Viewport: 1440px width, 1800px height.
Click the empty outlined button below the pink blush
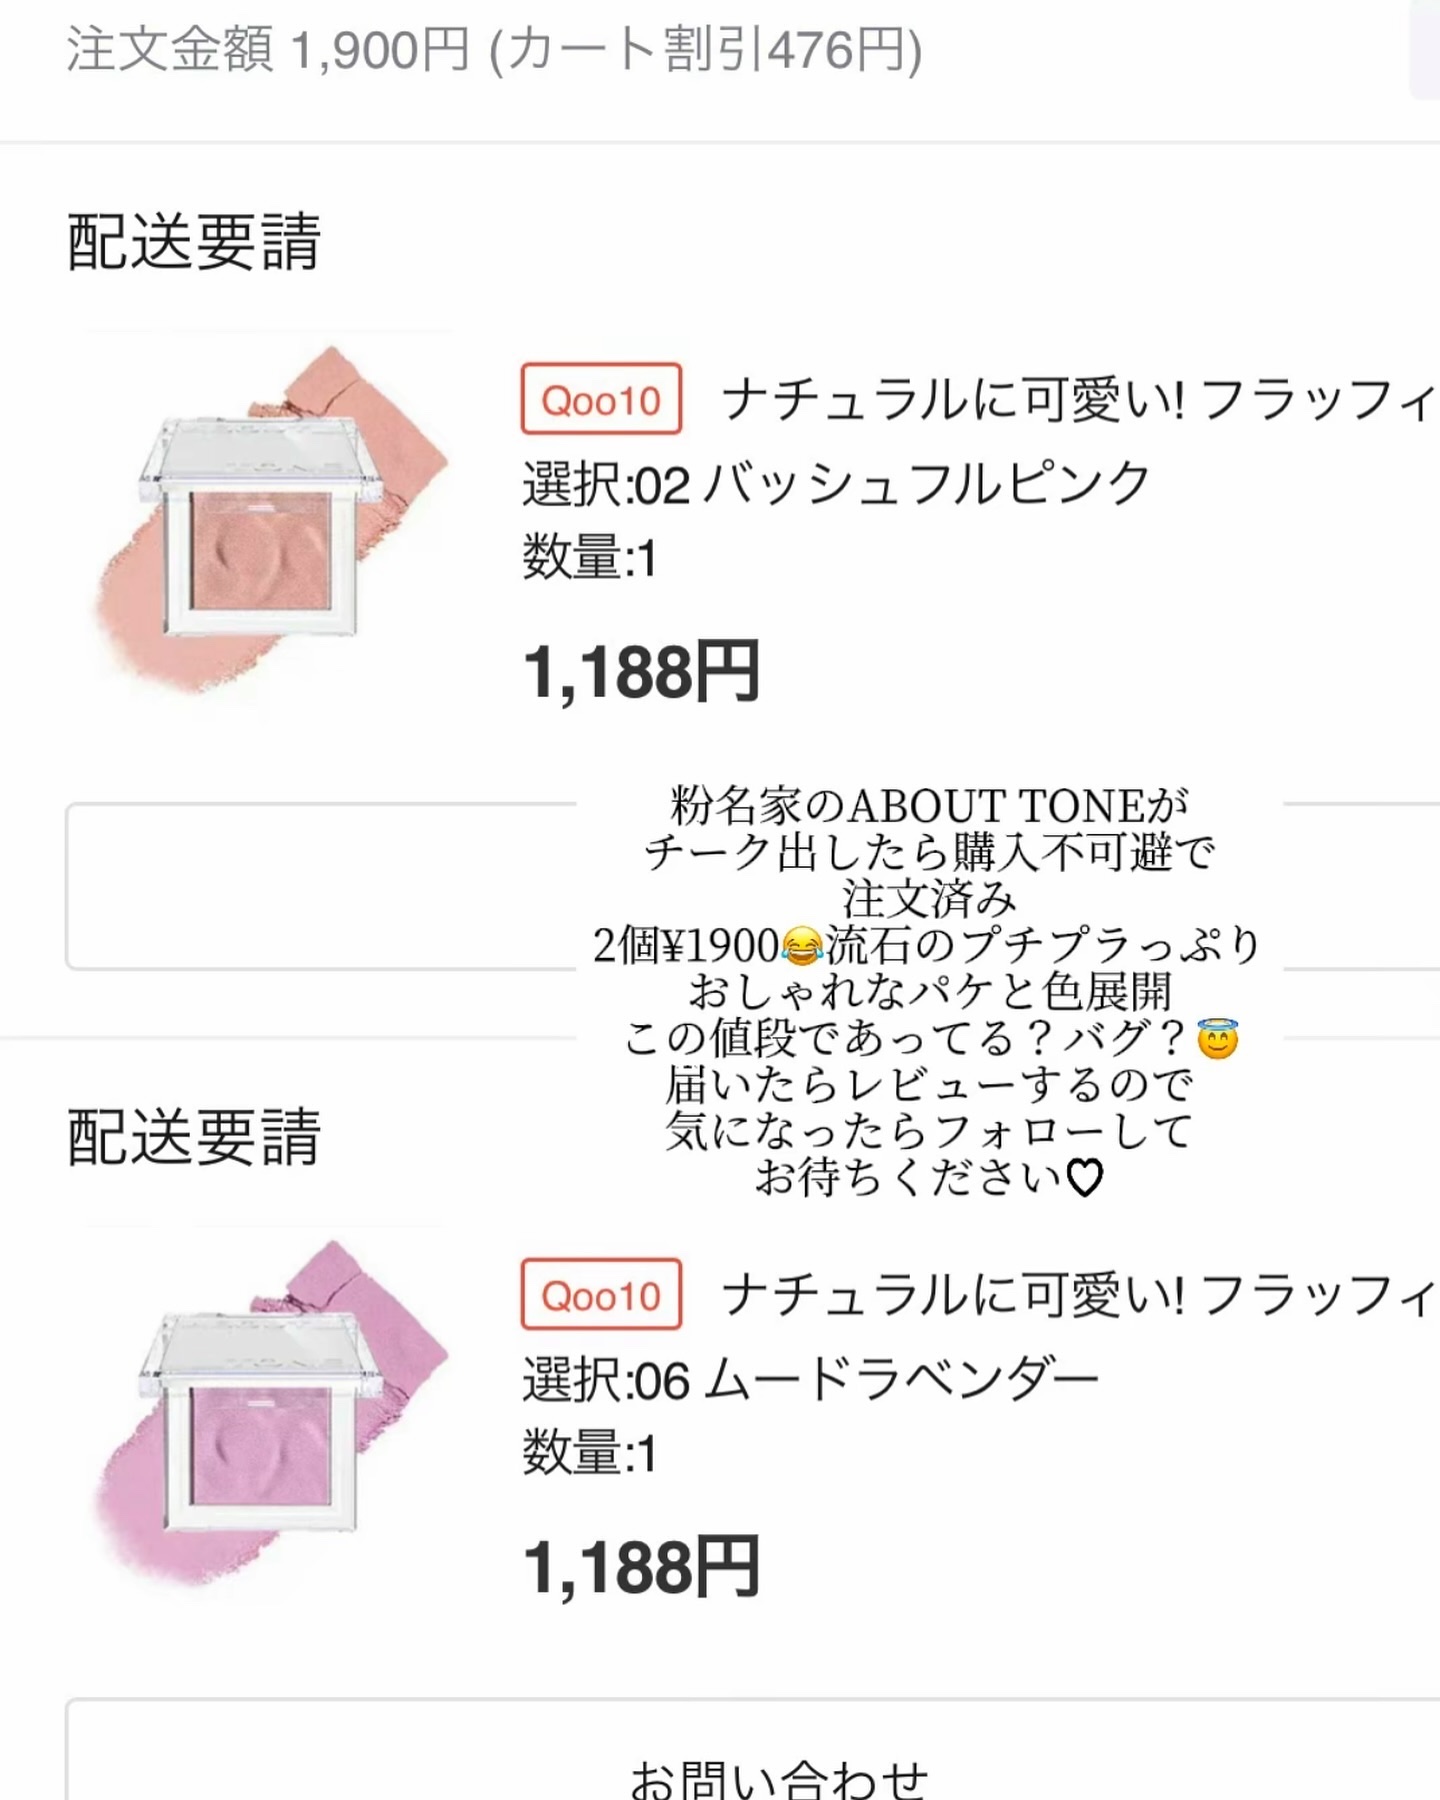point(320,886)
